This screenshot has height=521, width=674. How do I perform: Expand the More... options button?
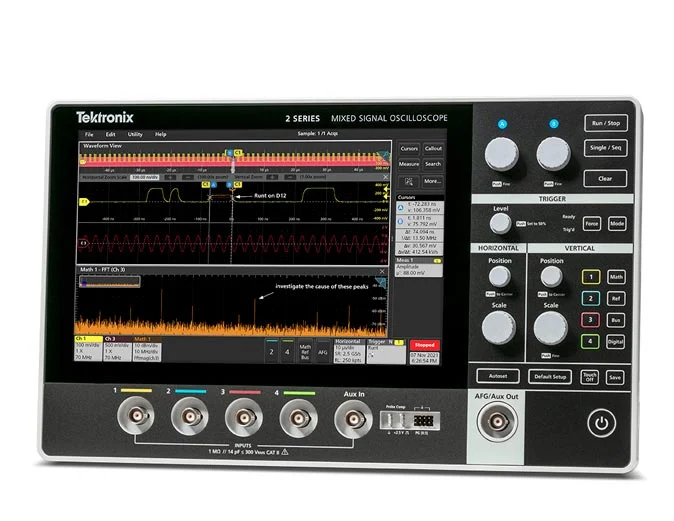coord(433,181)
